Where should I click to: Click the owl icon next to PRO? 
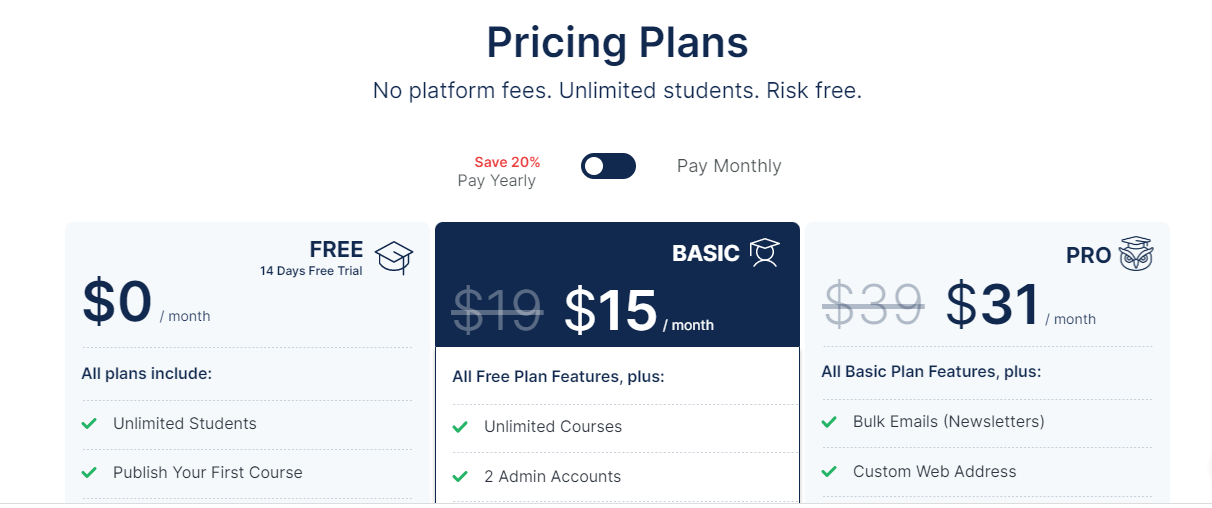tap(1136, 254)
